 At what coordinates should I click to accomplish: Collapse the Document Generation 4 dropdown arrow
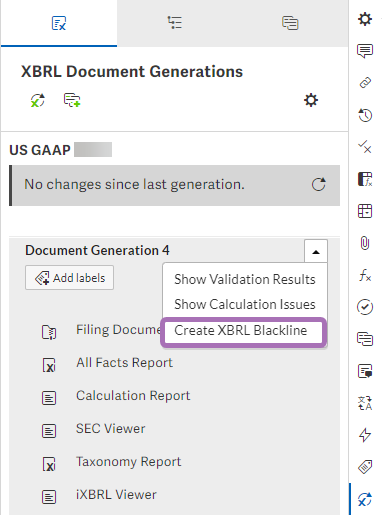pyautogui.click(x=316, y=252)
